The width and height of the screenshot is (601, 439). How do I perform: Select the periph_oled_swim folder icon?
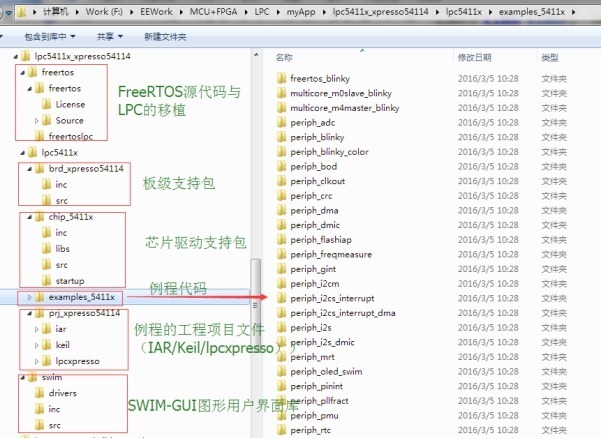281,371
